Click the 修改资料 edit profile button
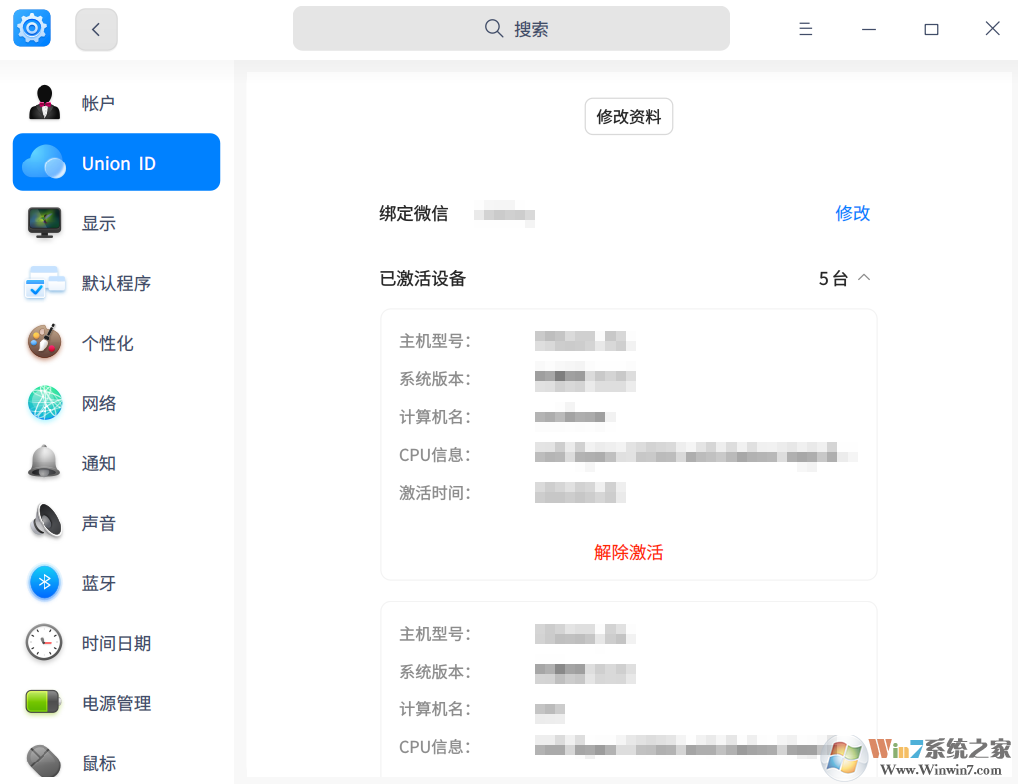1018x784 pixels. 628,117
